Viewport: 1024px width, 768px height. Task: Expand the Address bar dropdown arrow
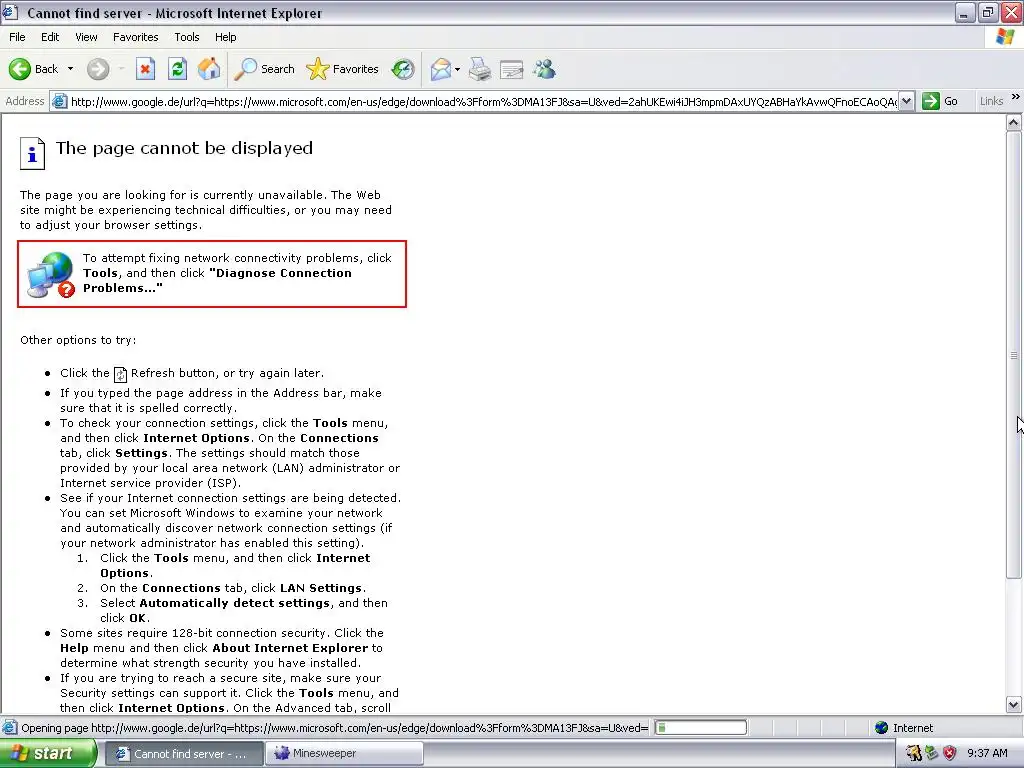[906, 101]
